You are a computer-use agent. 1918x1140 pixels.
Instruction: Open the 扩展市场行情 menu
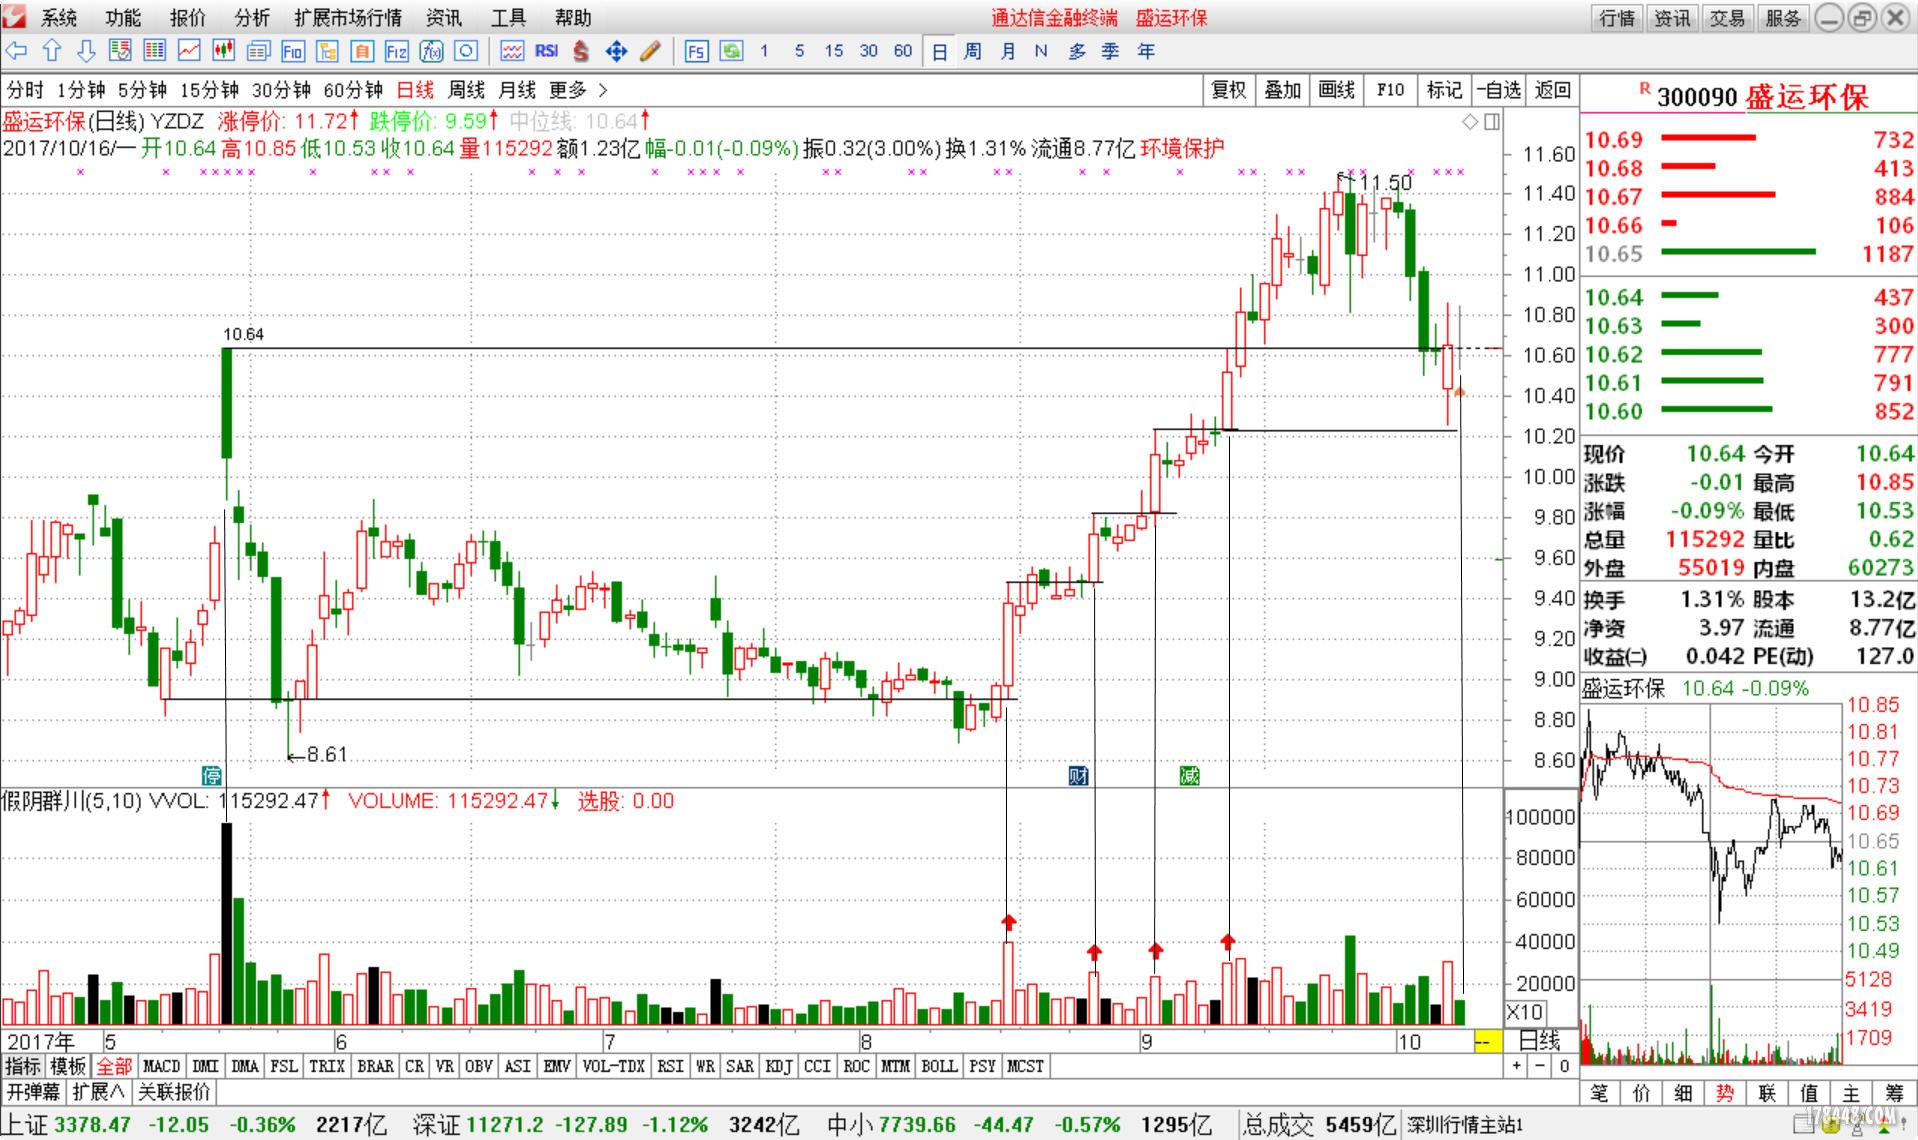click(x=348, y=18)
